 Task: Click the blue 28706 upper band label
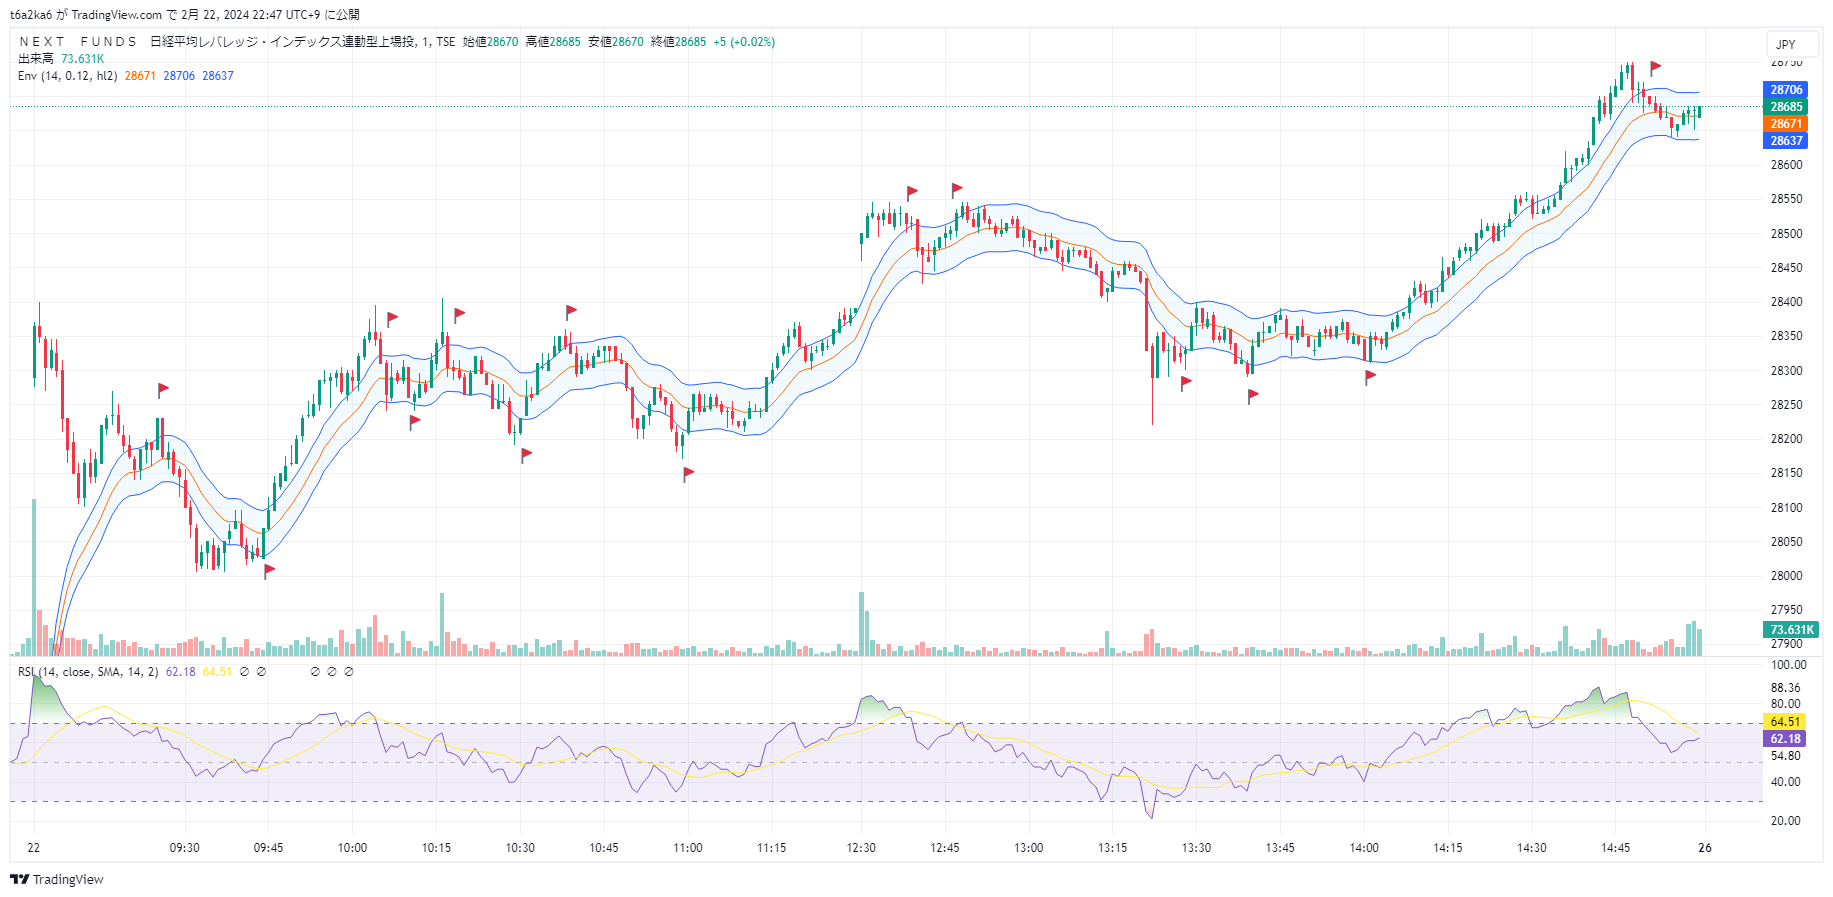point(1786,90)
